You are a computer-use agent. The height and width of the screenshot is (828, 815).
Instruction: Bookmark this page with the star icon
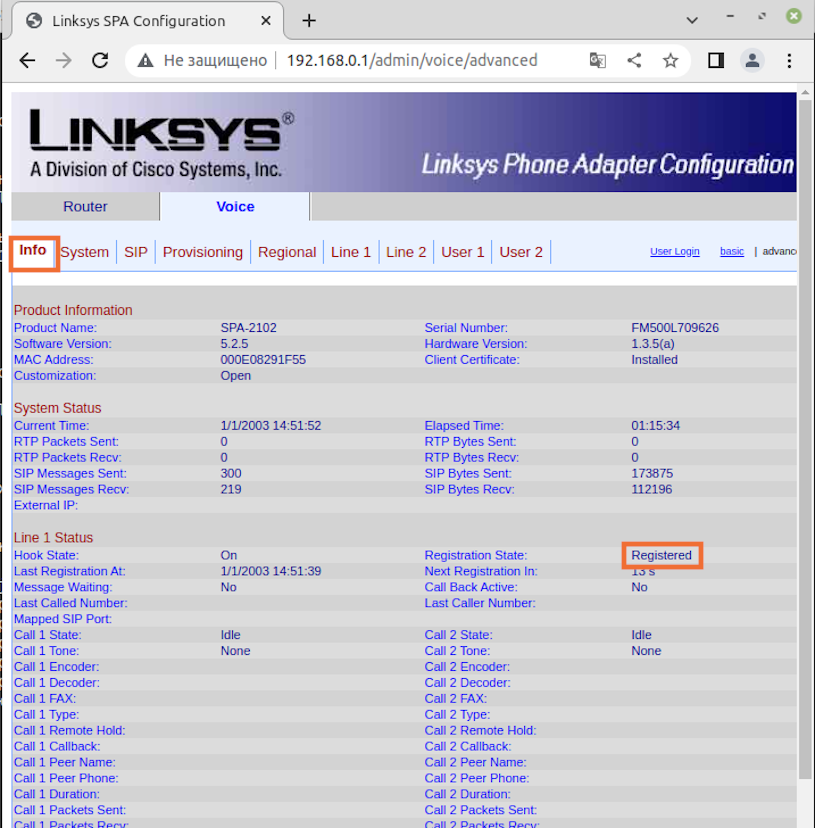pyautogui.click(x=670, y=61)
